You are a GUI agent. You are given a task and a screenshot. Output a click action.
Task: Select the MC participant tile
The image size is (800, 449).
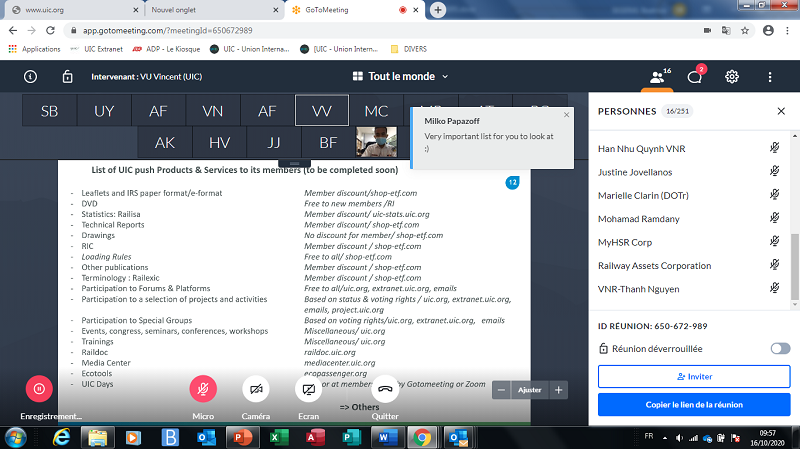coord(377,110)
